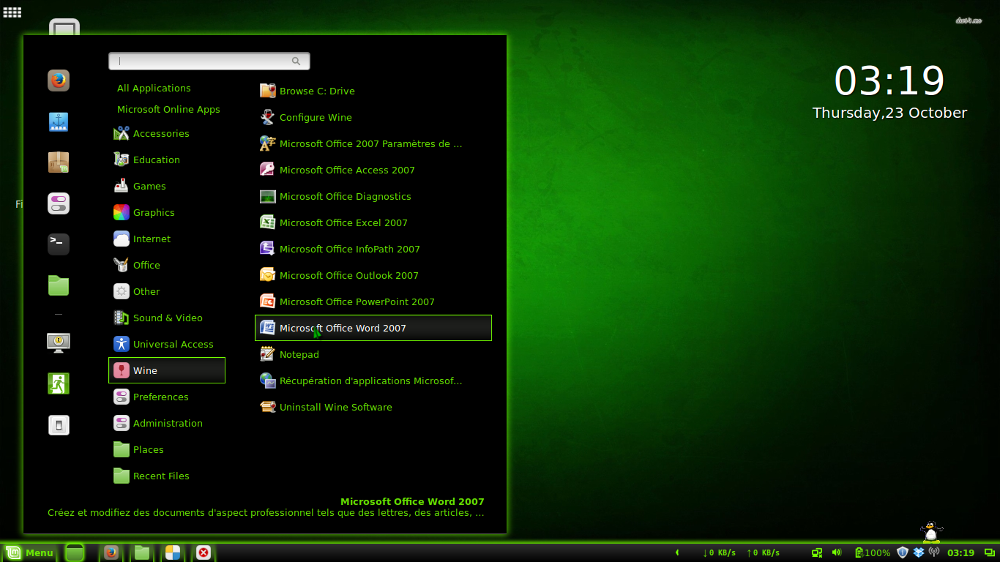Screen dimensions: 1000x562
Task: Open the Administration category
Action: click(x=166, y=423)
